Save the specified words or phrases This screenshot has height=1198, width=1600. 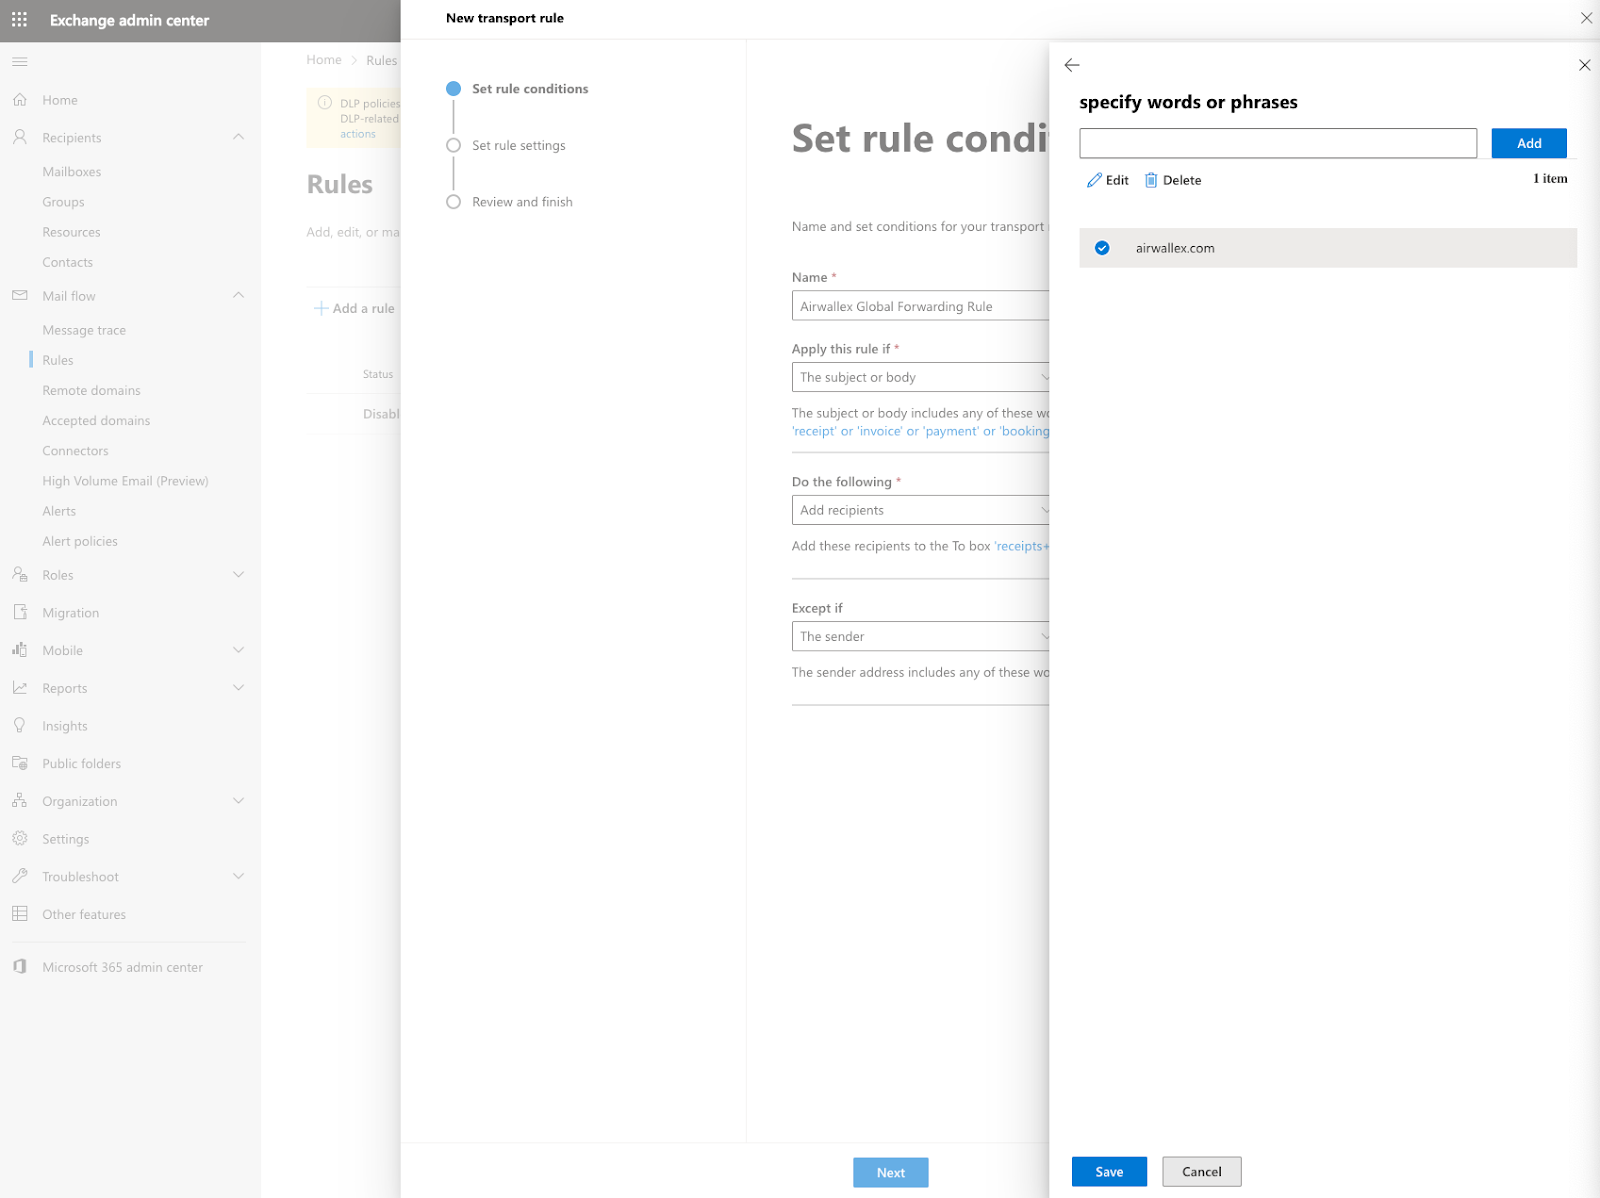(1108, 1172)
